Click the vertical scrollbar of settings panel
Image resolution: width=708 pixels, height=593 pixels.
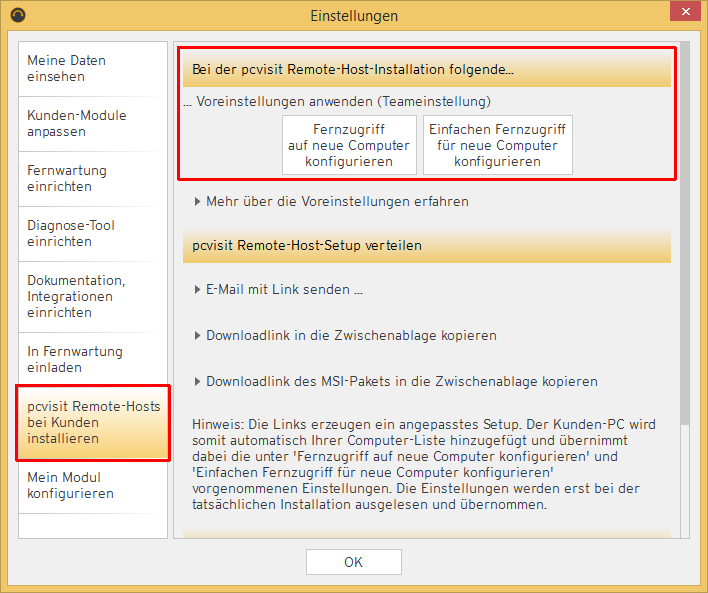pos(684,300)
